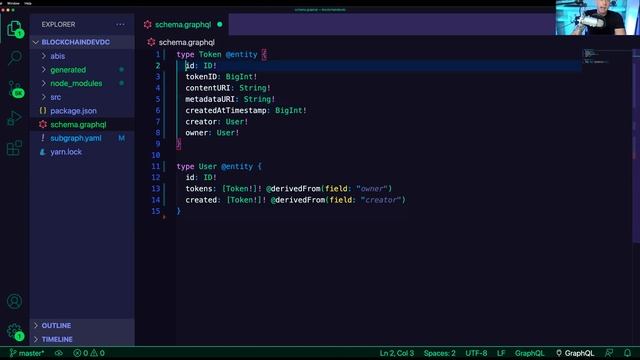Screen dimensions: 640x360
Task: Open the Extensions view
Action: [x=14, y=148]
